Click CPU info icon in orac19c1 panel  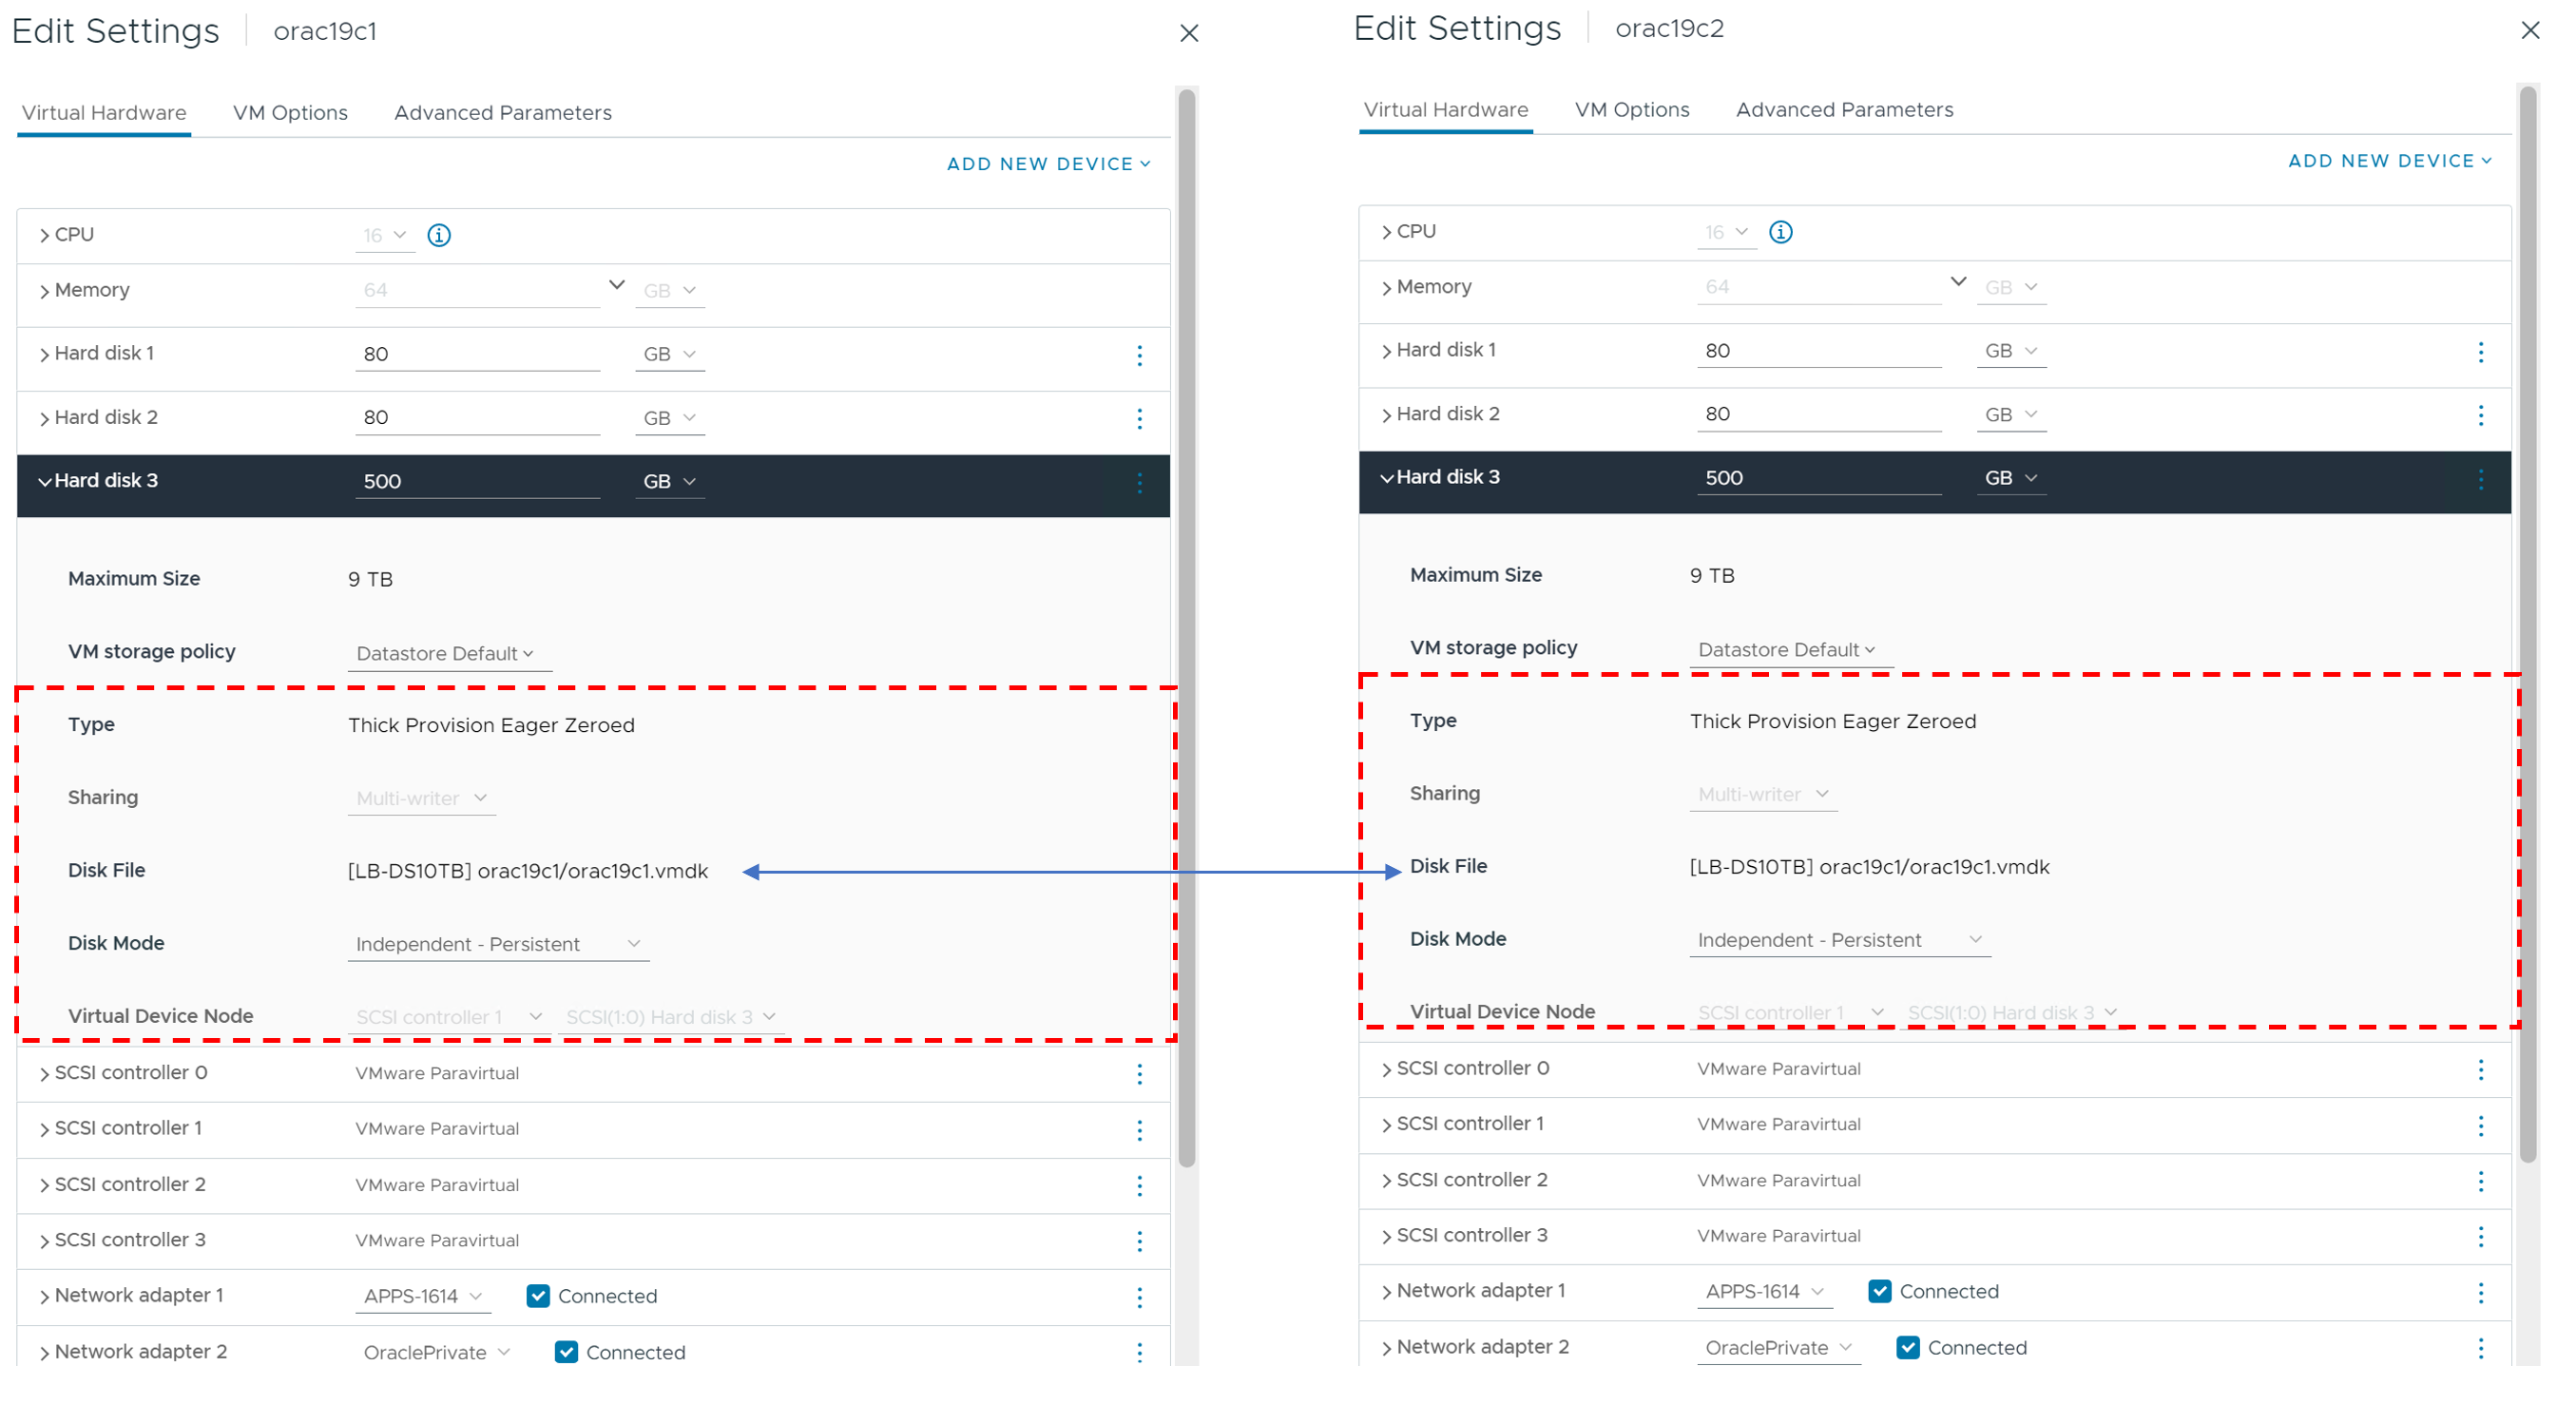[x=439, y=235]
